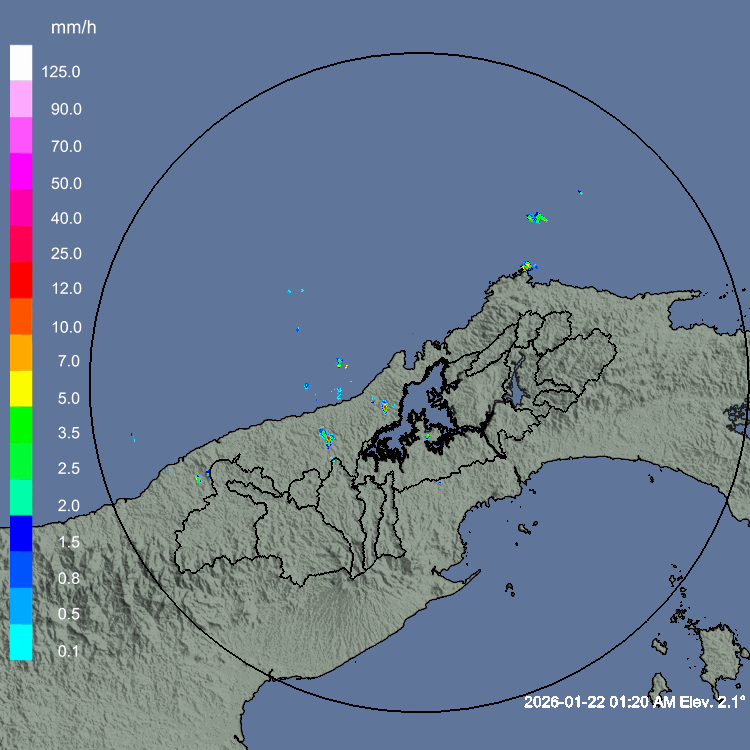Click the Elev. 2.1° elevation text
Viewport: 750px width, 750px height.
711,703
